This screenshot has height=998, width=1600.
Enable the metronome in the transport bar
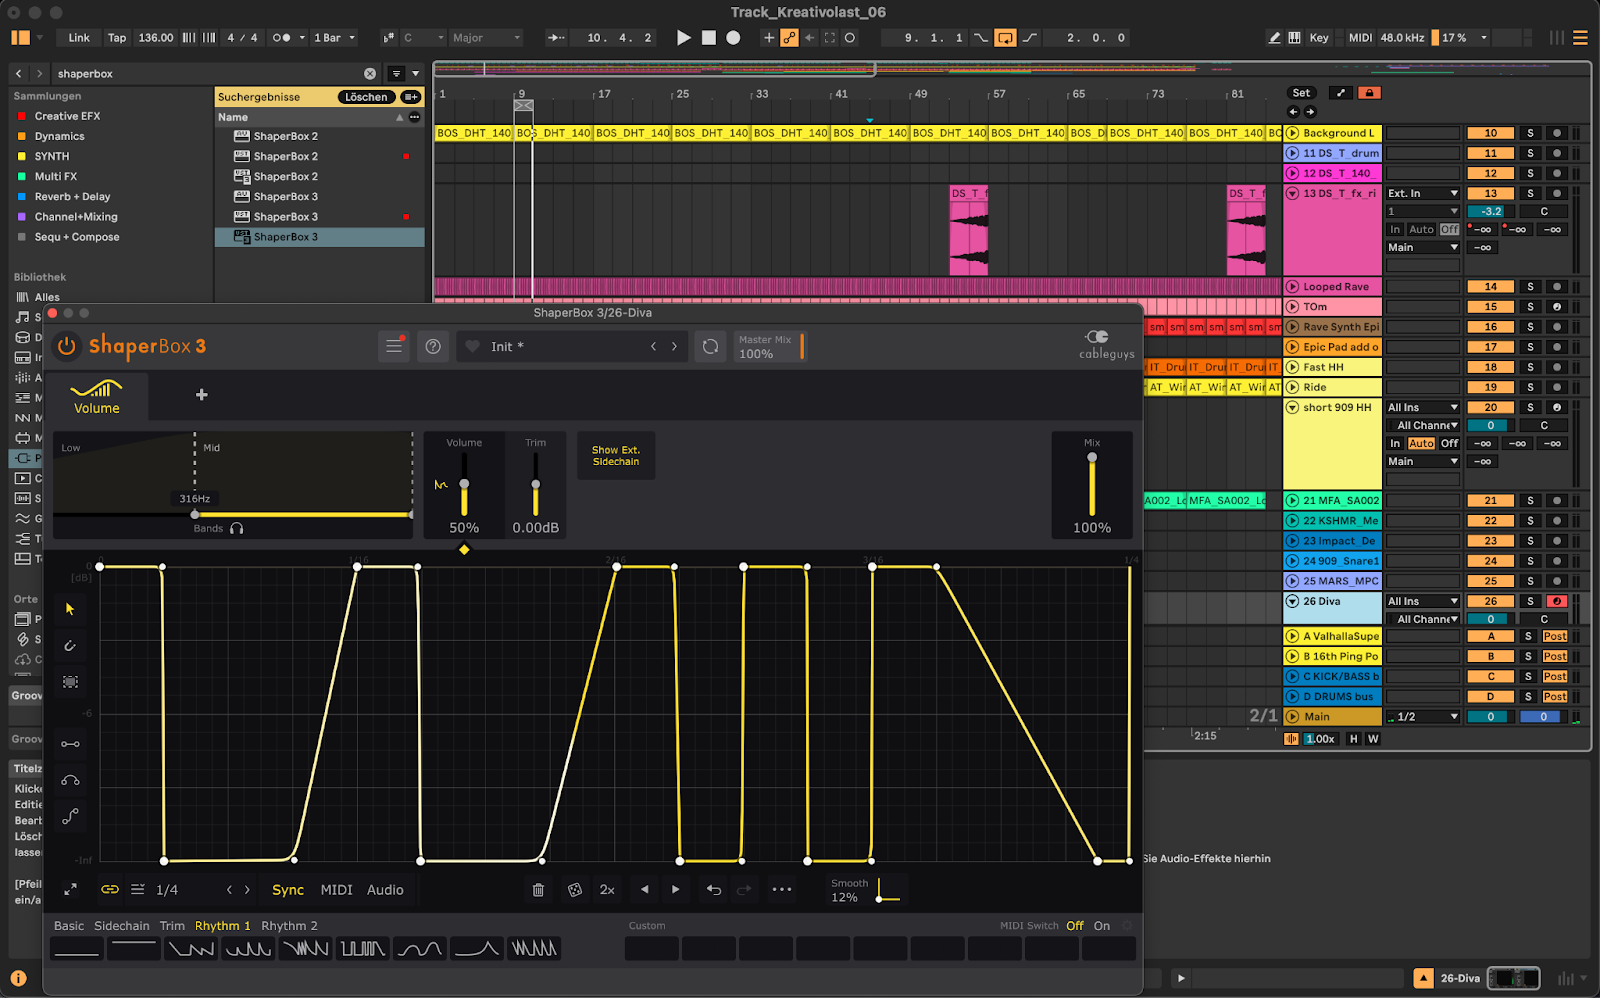282,38
